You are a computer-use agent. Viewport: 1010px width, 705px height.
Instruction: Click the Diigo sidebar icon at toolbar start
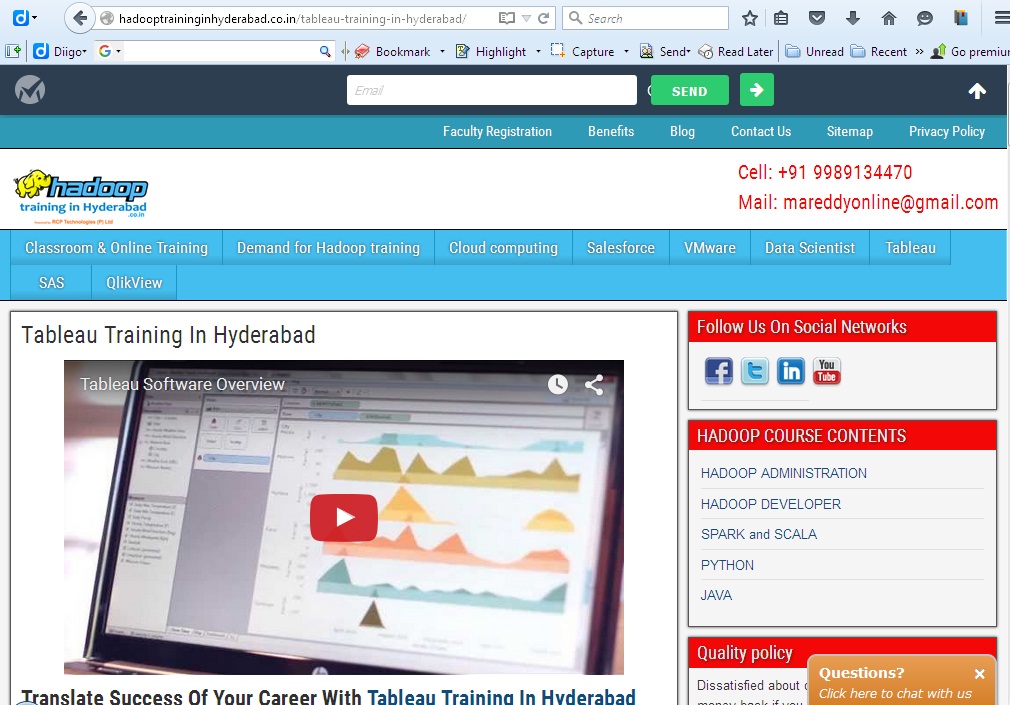click(x=13, y=51)
